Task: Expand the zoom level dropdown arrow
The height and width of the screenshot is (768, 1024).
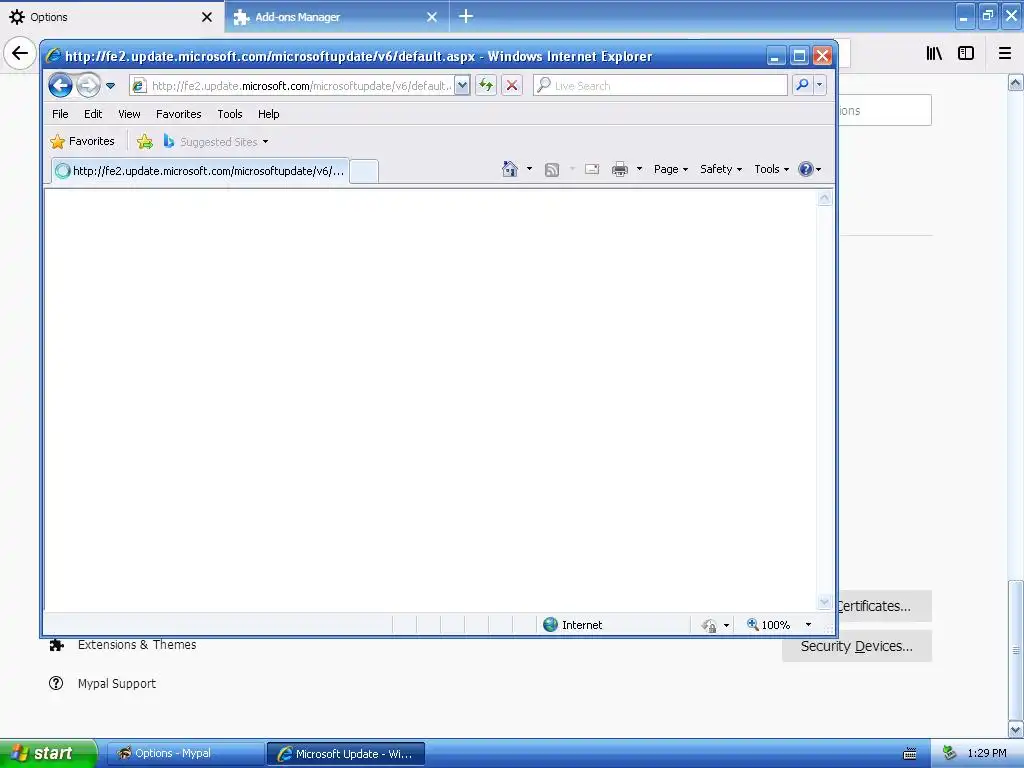Action: pyautogui.click(x=808, y=625)
